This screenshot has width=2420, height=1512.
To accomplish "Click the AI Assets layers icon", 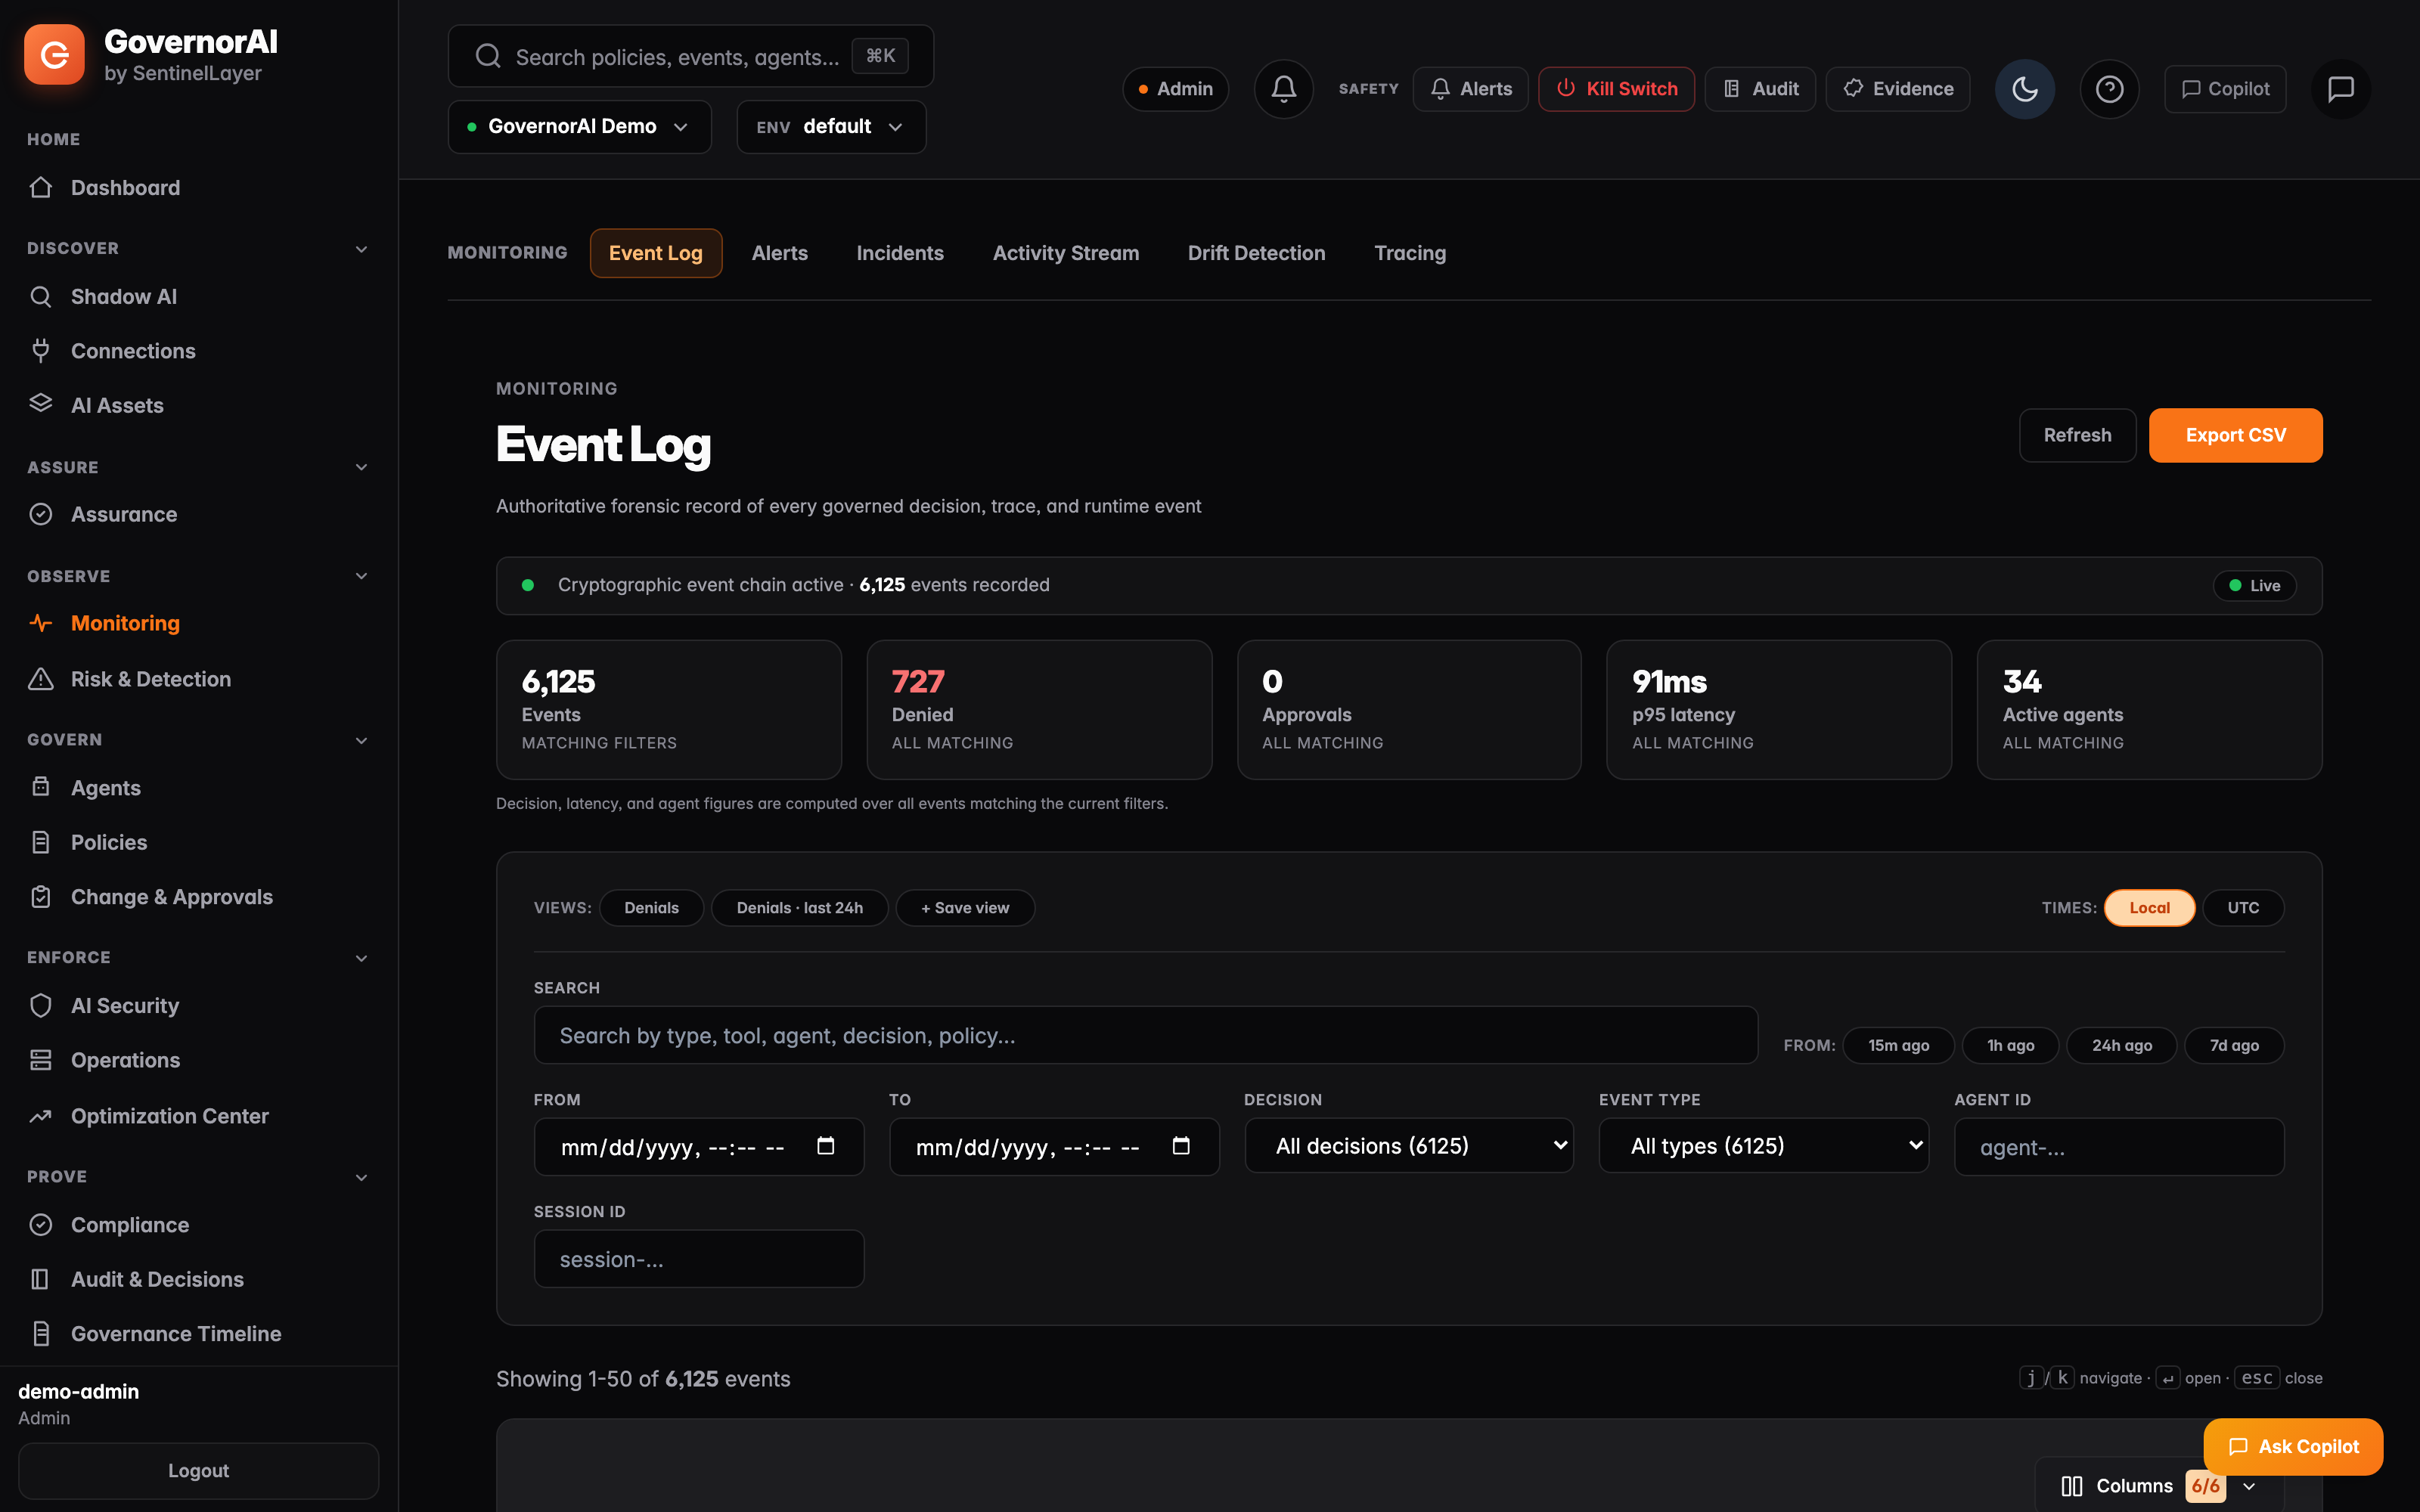I will (x=41, y=404).
